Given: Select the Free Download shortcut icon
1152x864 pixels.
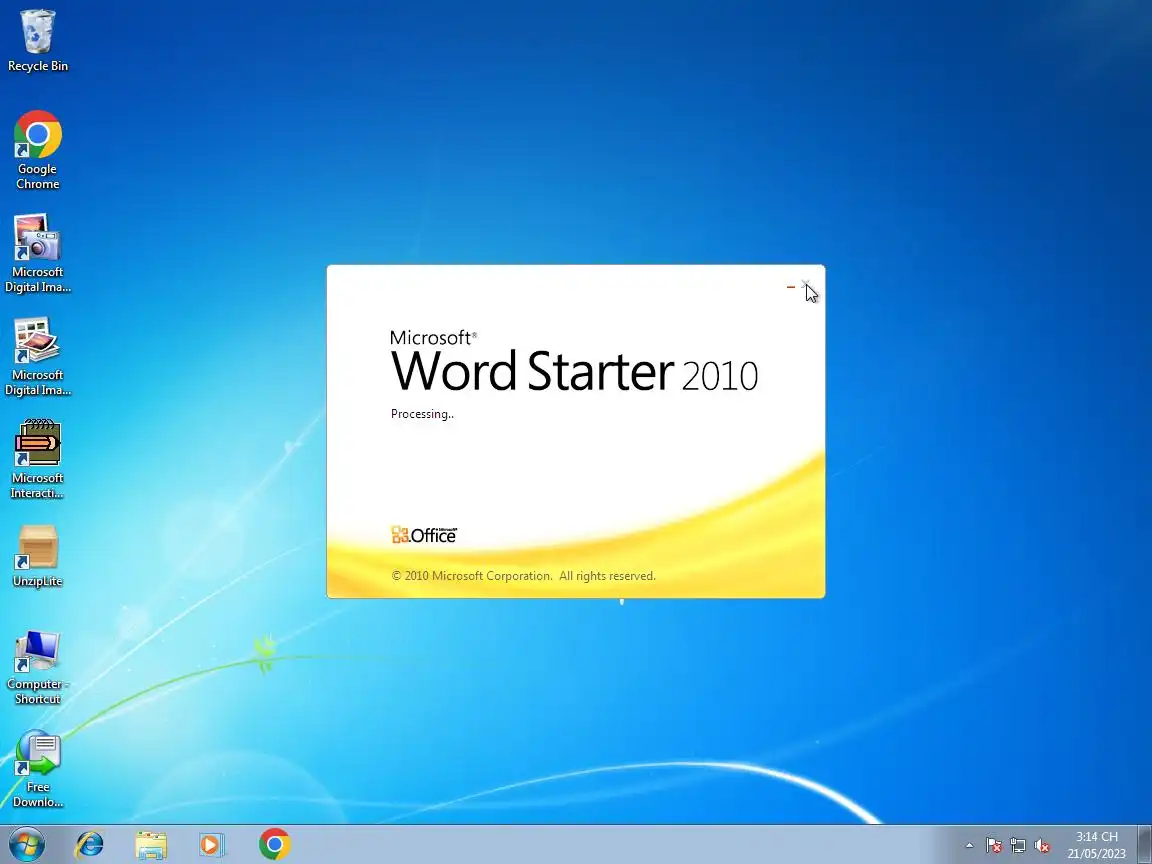Looking at the screenshot, I should pyautogui.click(x=37, y=768).
